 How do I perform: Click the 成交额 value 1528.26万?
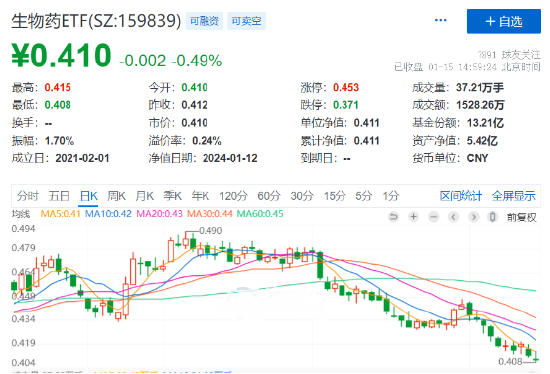pyautogui.click(x=480, y=105)
